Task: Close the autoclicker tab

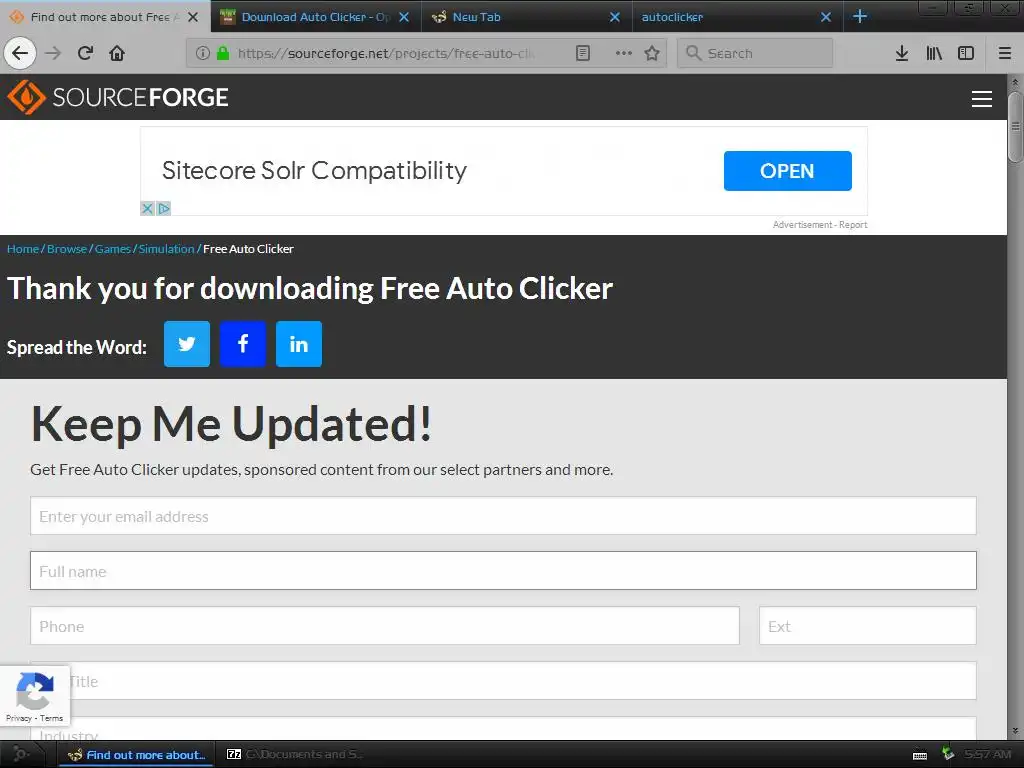Action: [826, 17]
